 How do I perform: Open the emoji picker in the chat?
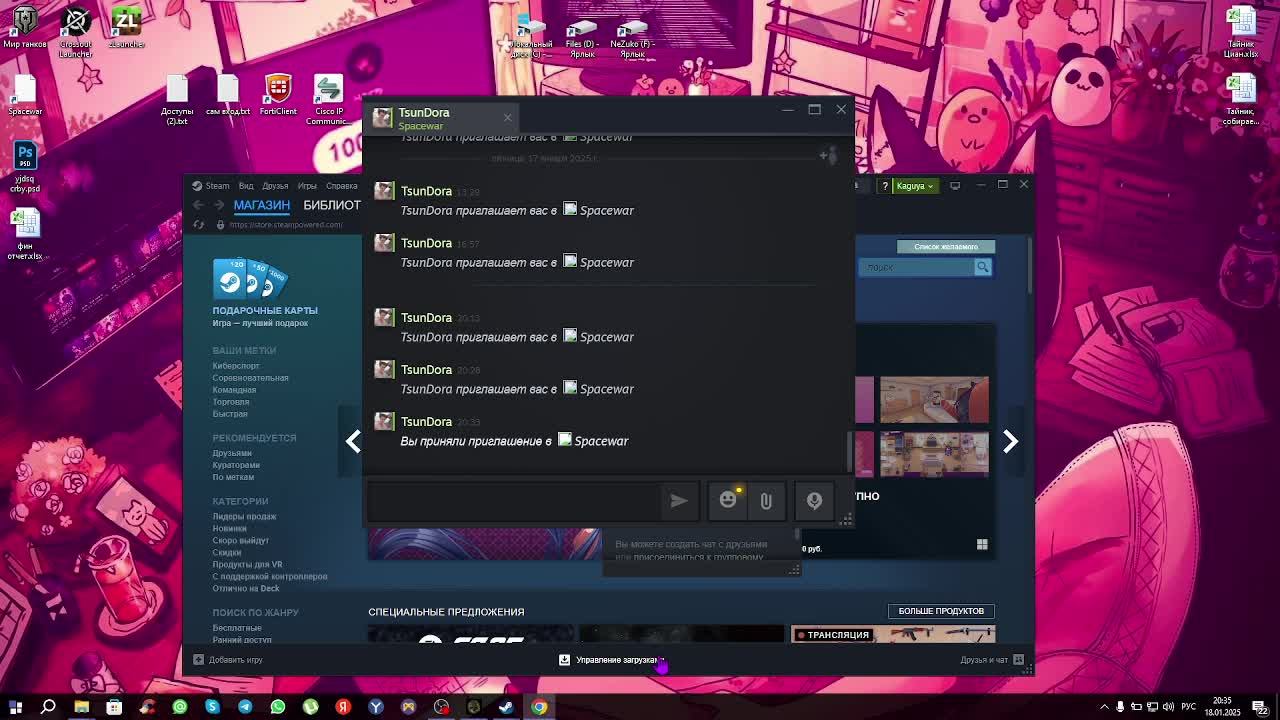click(728, 500)
